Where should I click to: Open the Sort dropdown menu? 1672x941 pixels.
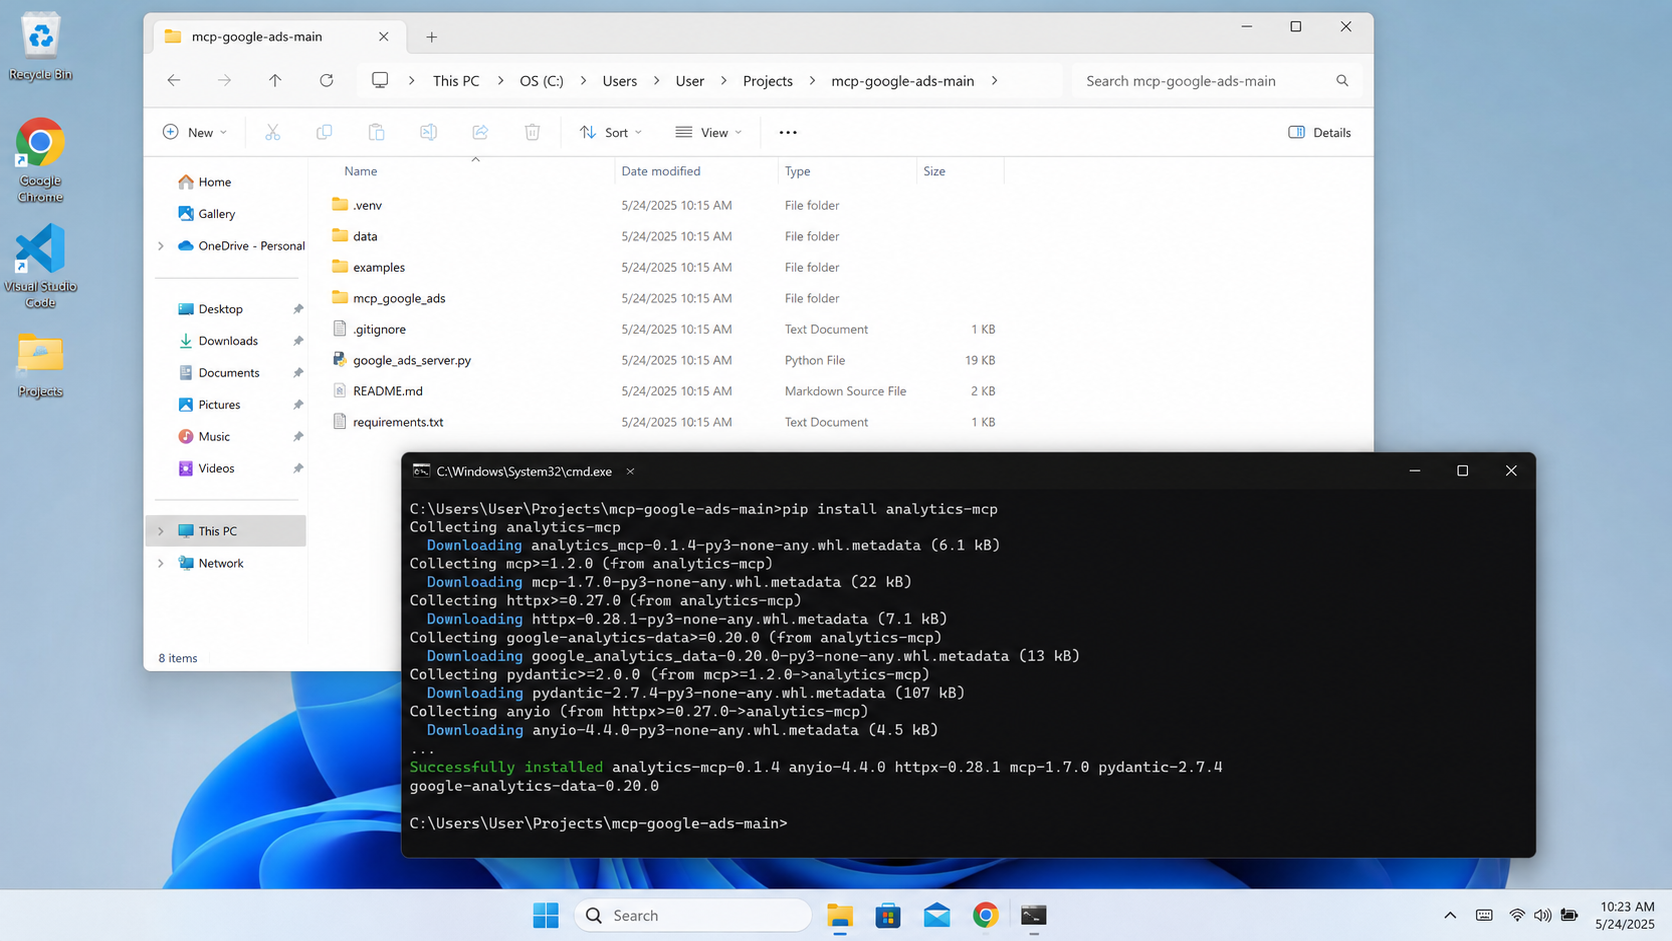611,132
